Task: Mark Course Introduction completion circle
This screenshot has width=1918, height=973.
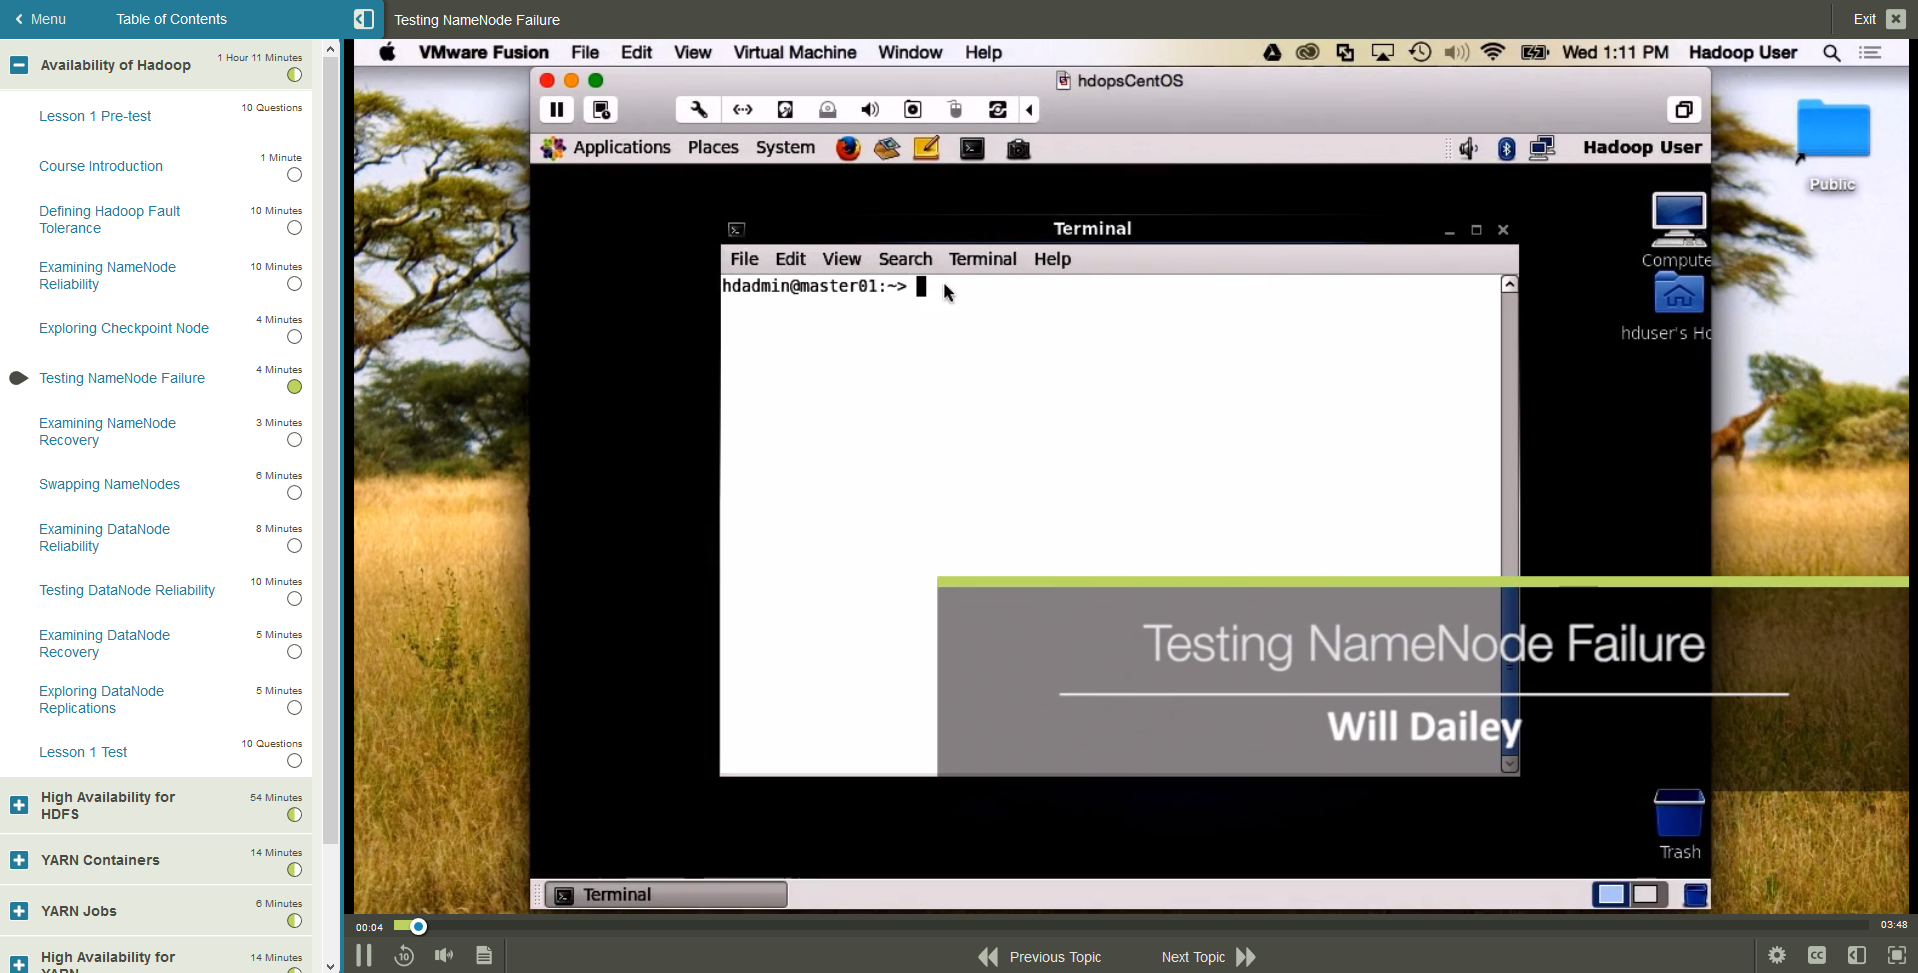Action: tap(294, 175)
